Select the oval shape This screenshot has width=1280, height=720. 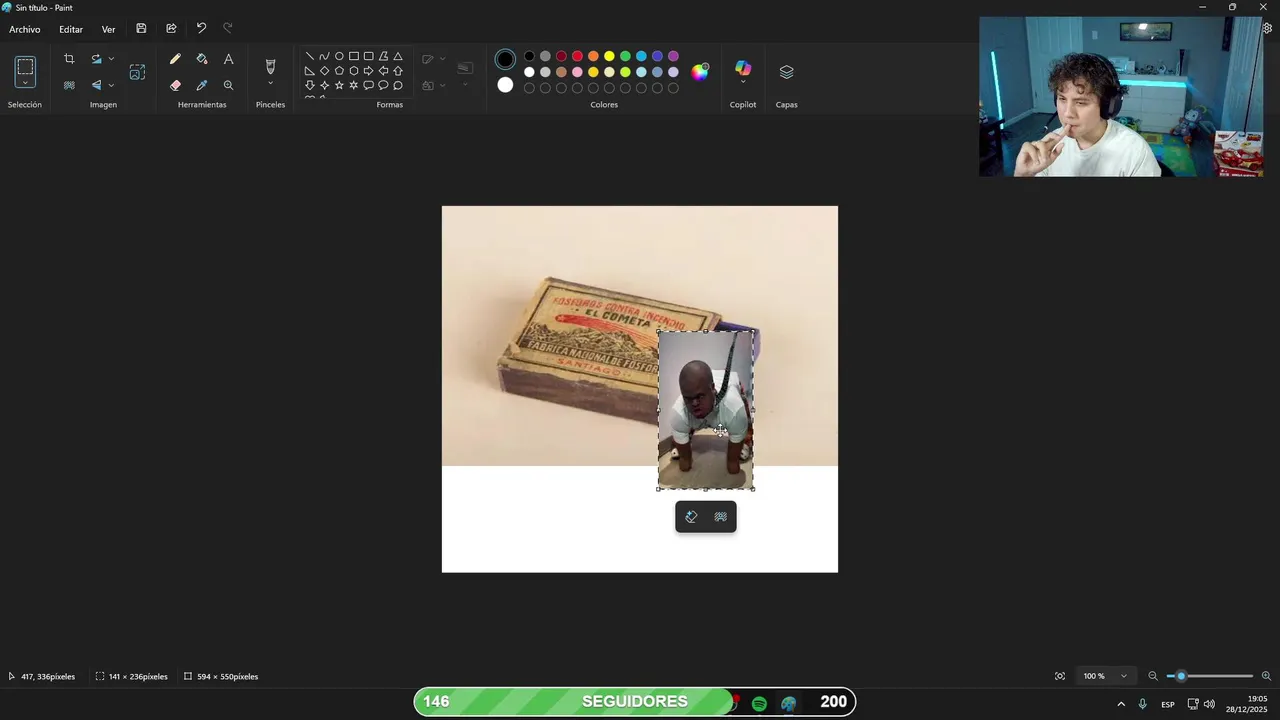coord(339,56)
